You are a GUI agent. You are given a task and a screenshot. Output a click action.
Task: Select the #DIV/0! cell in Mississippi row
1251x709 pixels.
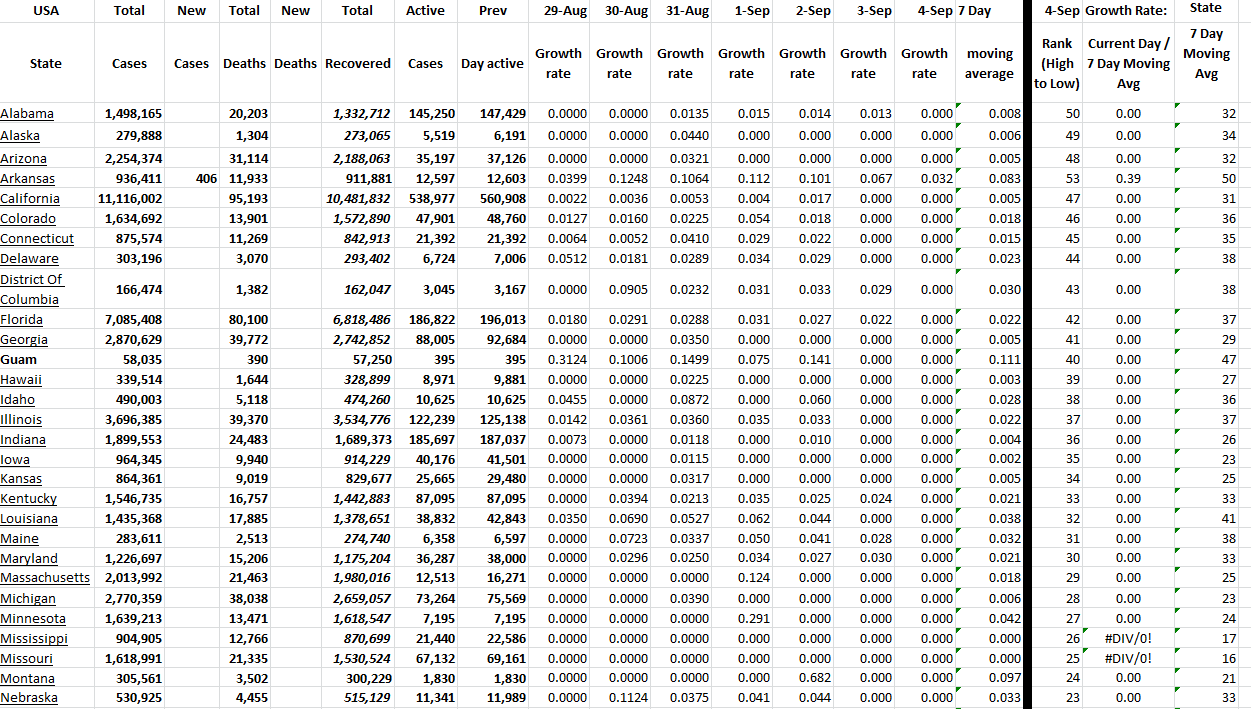[1128, 639]
